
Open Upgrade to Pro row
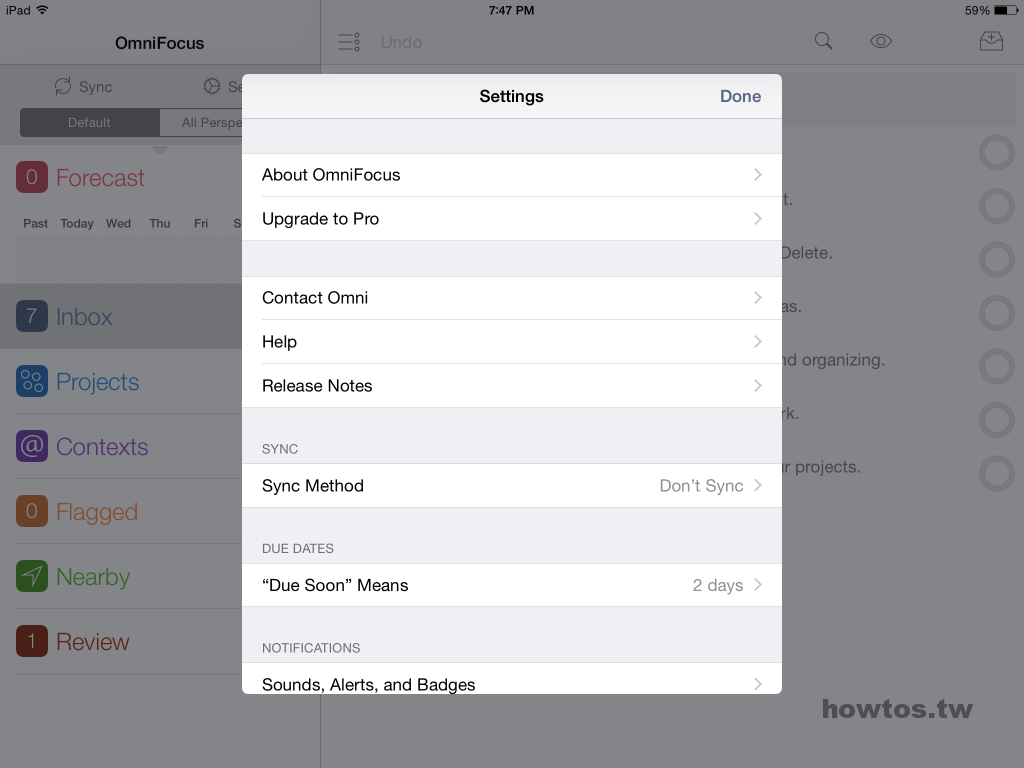pyautogui.click(x=511, y=219)
